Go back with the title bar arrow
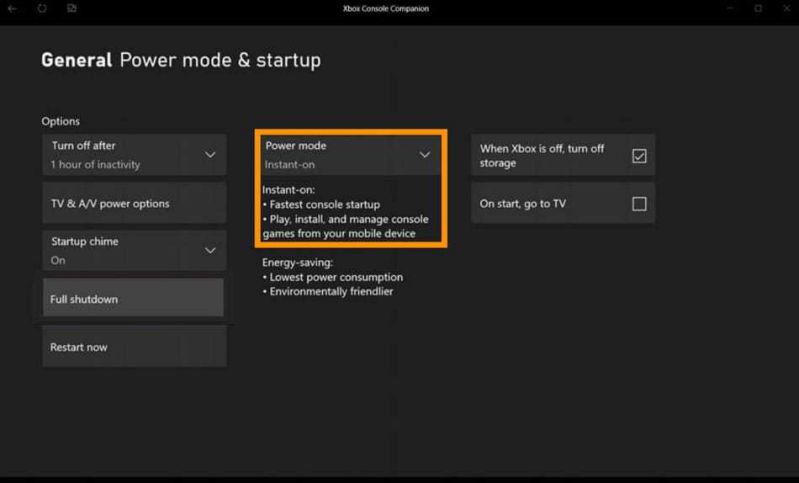 [12, 9]
